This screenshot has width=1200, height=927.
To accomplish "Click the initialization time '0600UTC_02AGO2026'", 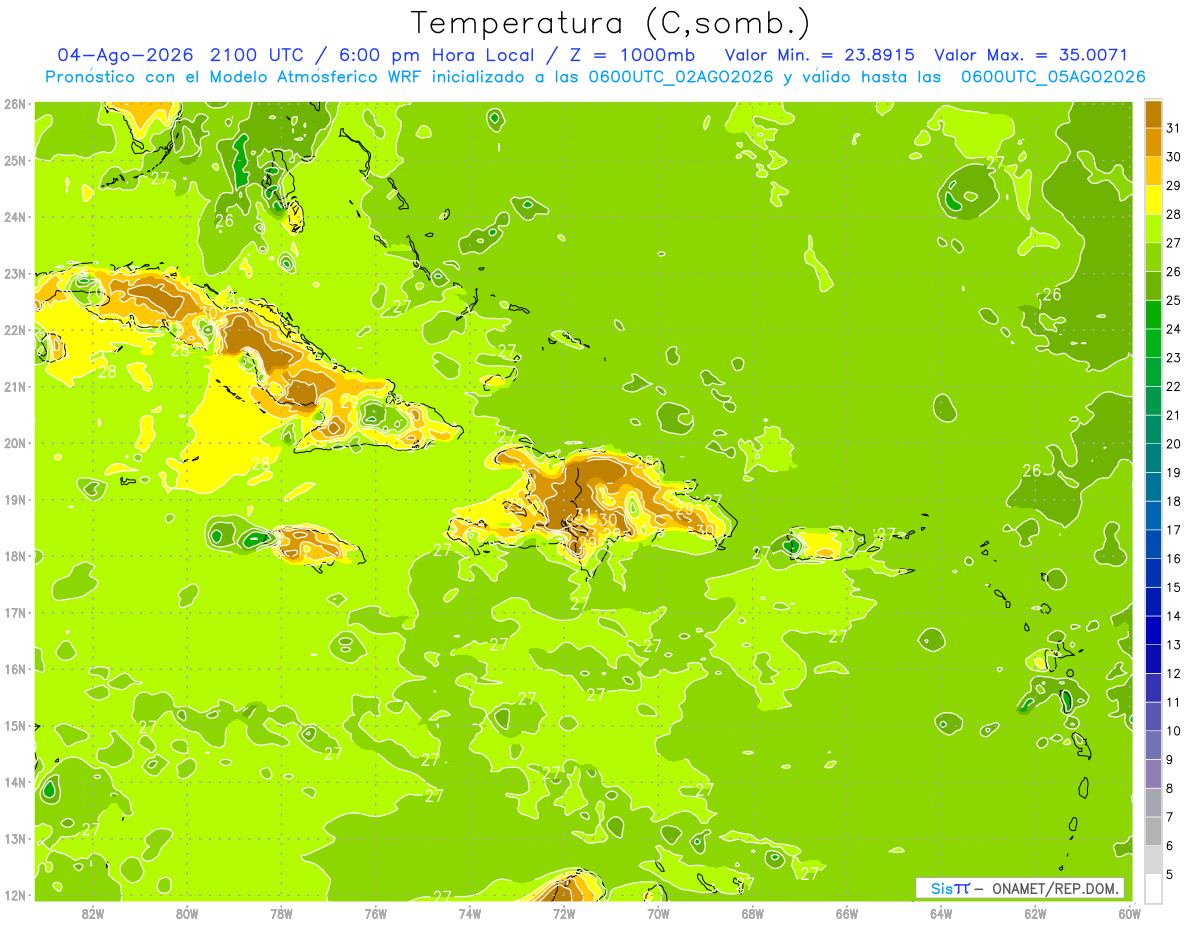I will click(681, 77).
